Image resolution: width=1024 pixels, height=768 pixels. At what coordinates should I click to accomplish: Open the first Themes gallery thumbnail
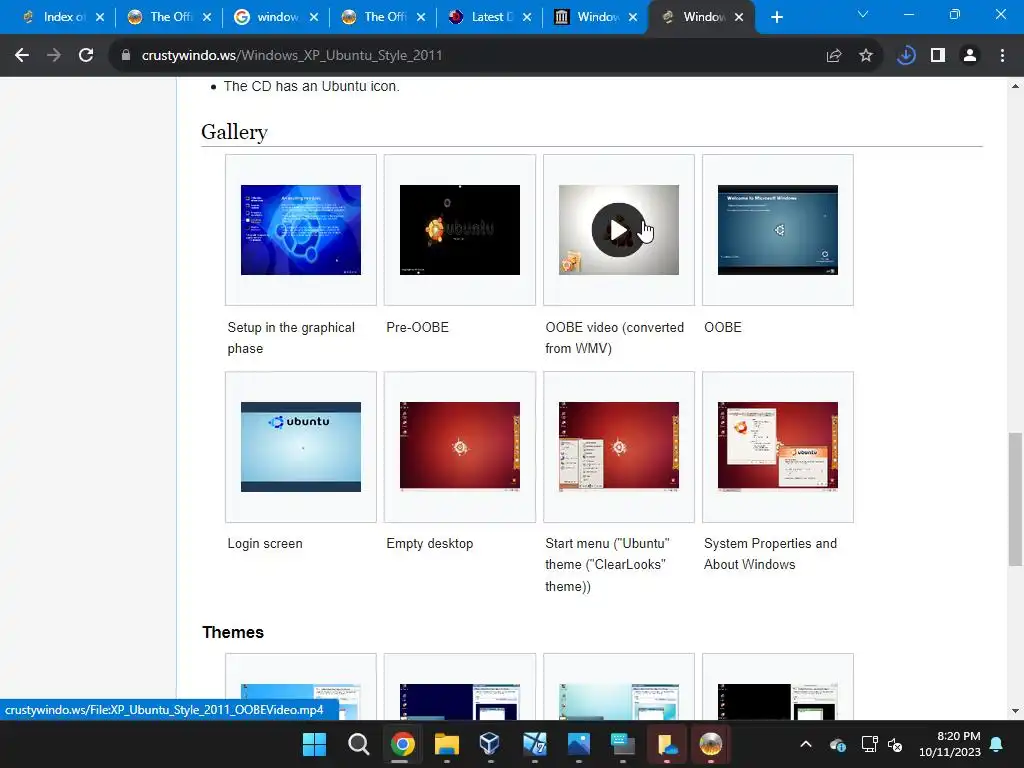[x=301, y=701]
